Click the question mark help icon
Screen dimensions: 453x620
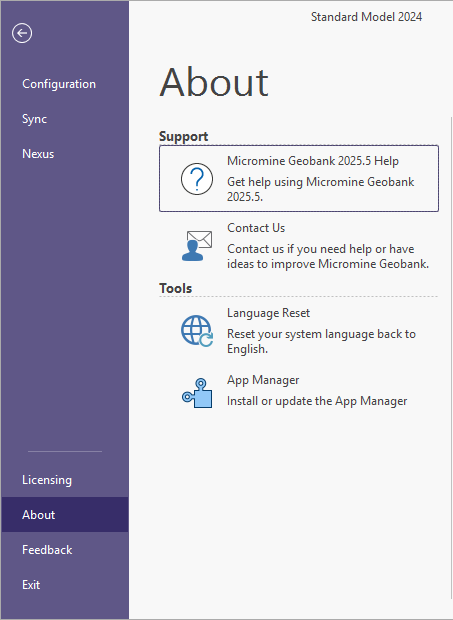click(x=197, y=179)
